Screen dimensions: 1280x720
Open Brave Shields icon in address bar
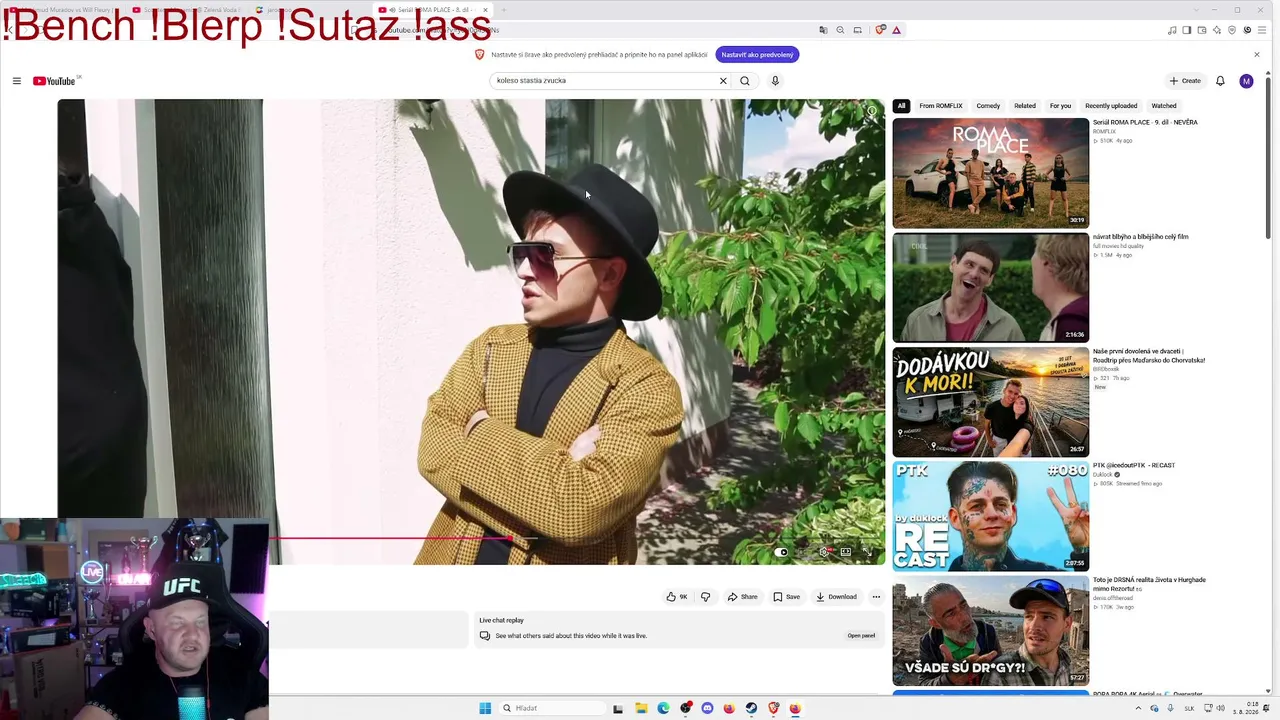pyautogui.click(x=880, y=30)
